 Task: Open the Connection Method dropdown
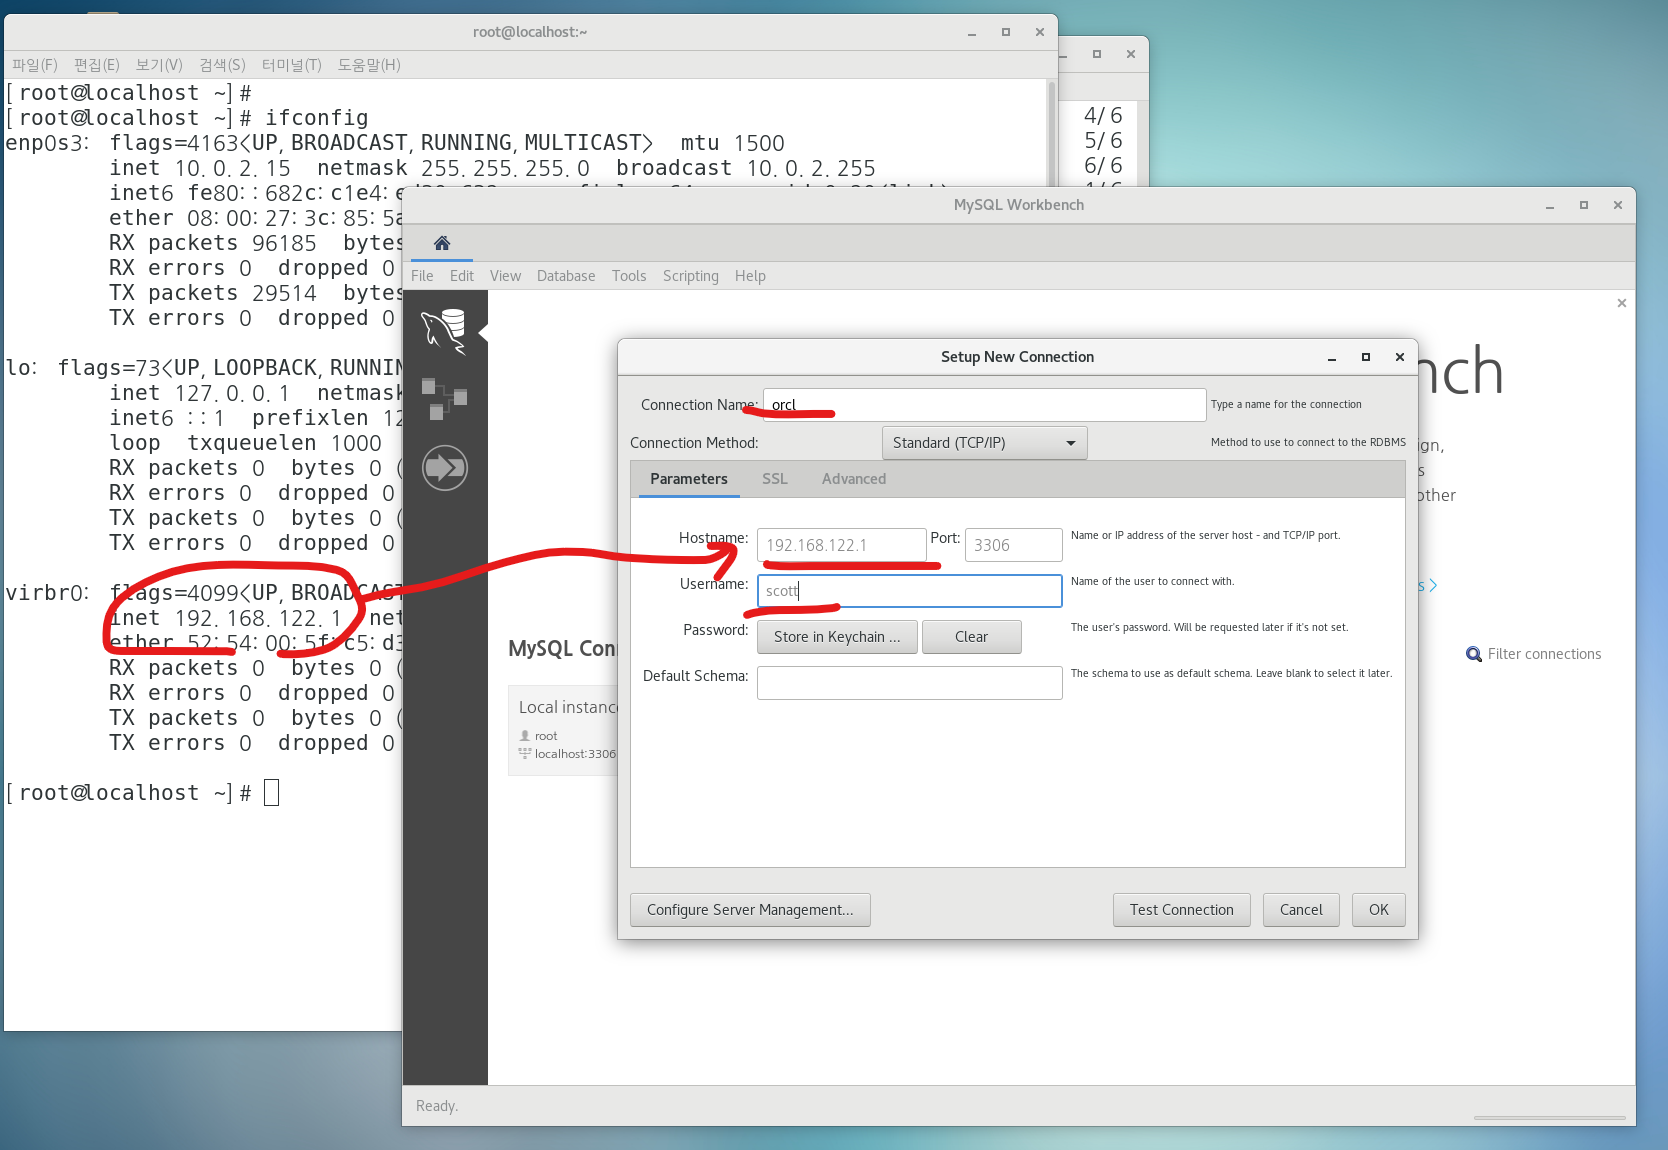[x=984, y=443]
